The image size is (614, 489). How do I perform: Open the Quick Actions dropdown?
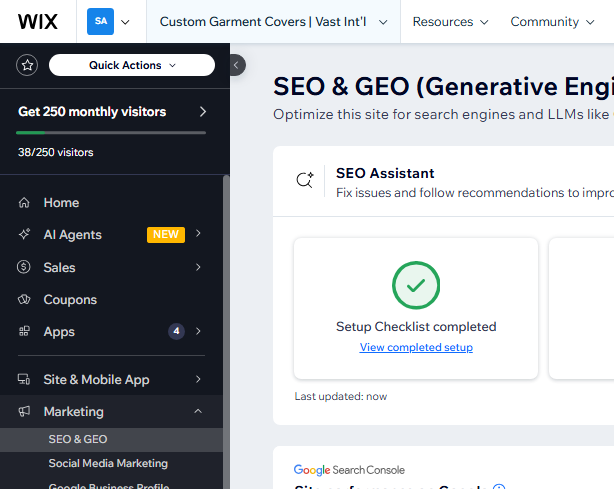pyautogui.click(x=132, y=65)
